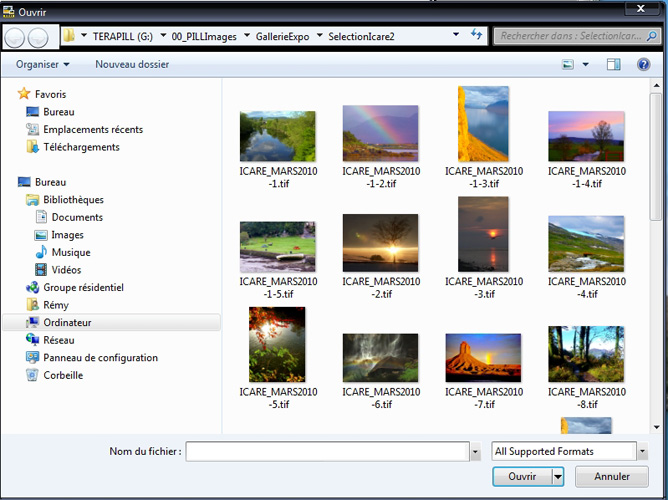Viewport: 668px width, 500px height.
Task: Open the Organiser dropdown menu
Action: [x=43, y=65]
